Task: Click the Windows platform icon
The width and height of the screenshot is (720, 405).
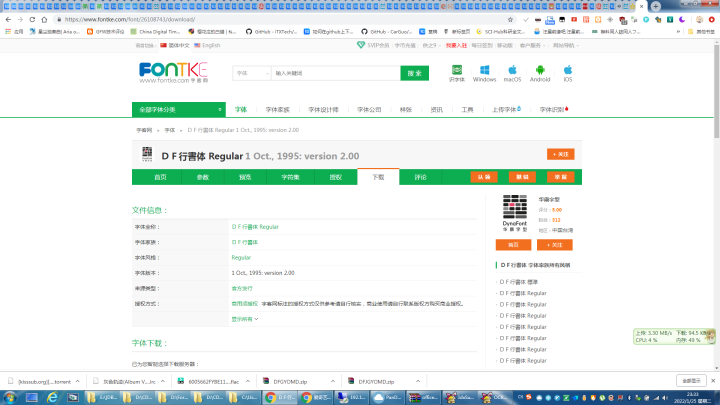Action: (x=484, y=73)
